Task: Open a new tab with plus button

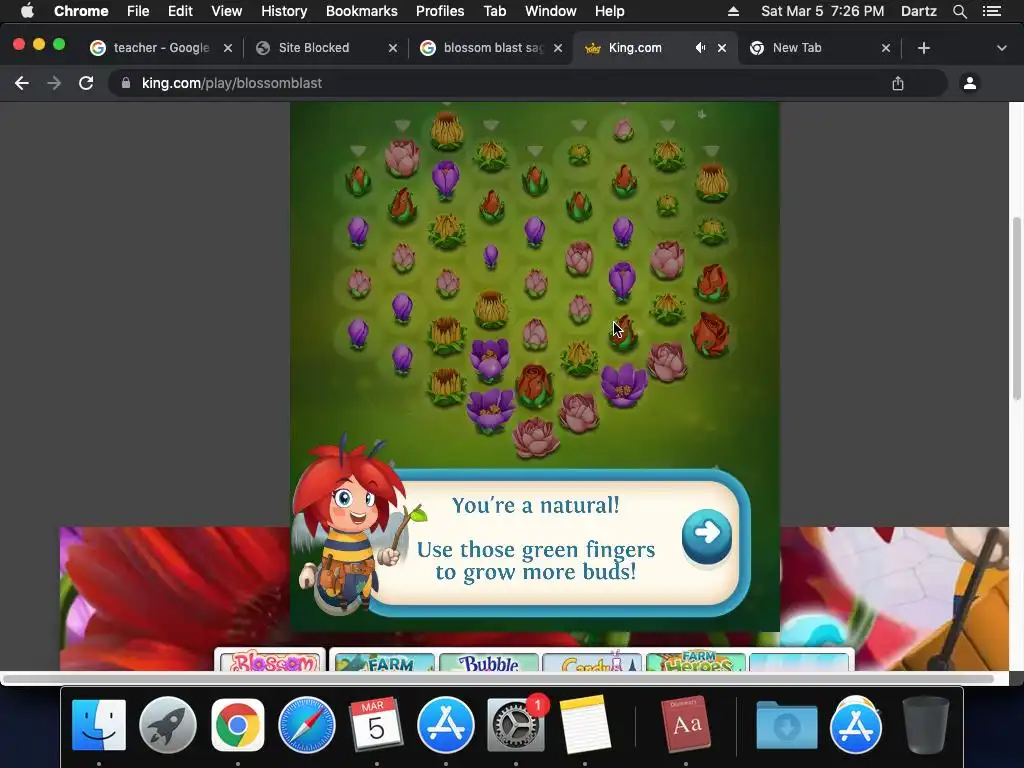Action: (x=923, y=48)
